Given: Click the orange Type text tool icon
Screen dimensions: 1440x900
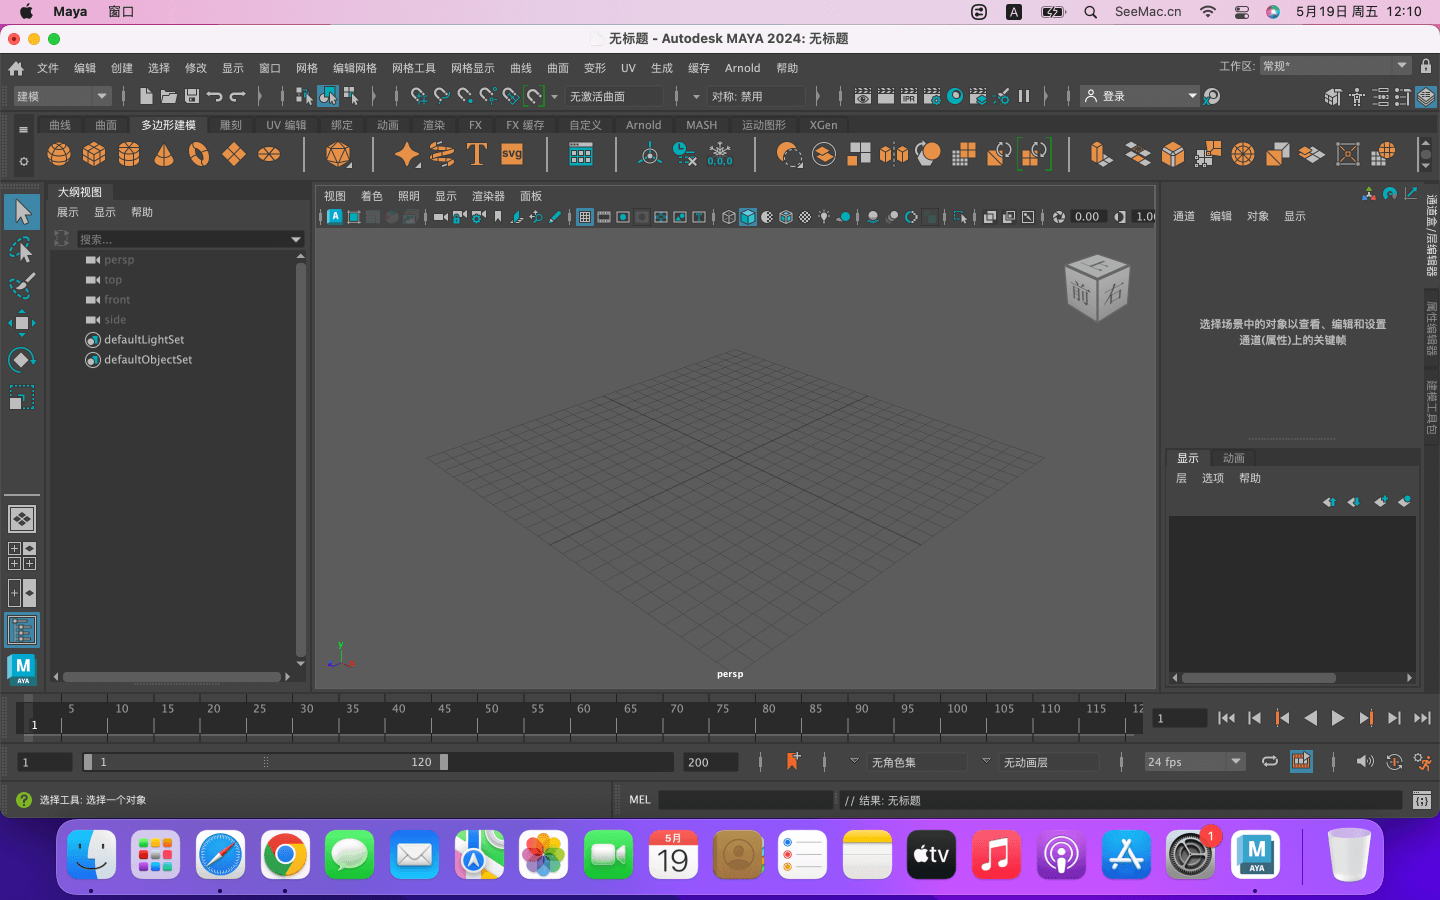Looking at the screenshot, I should point(477,154).
